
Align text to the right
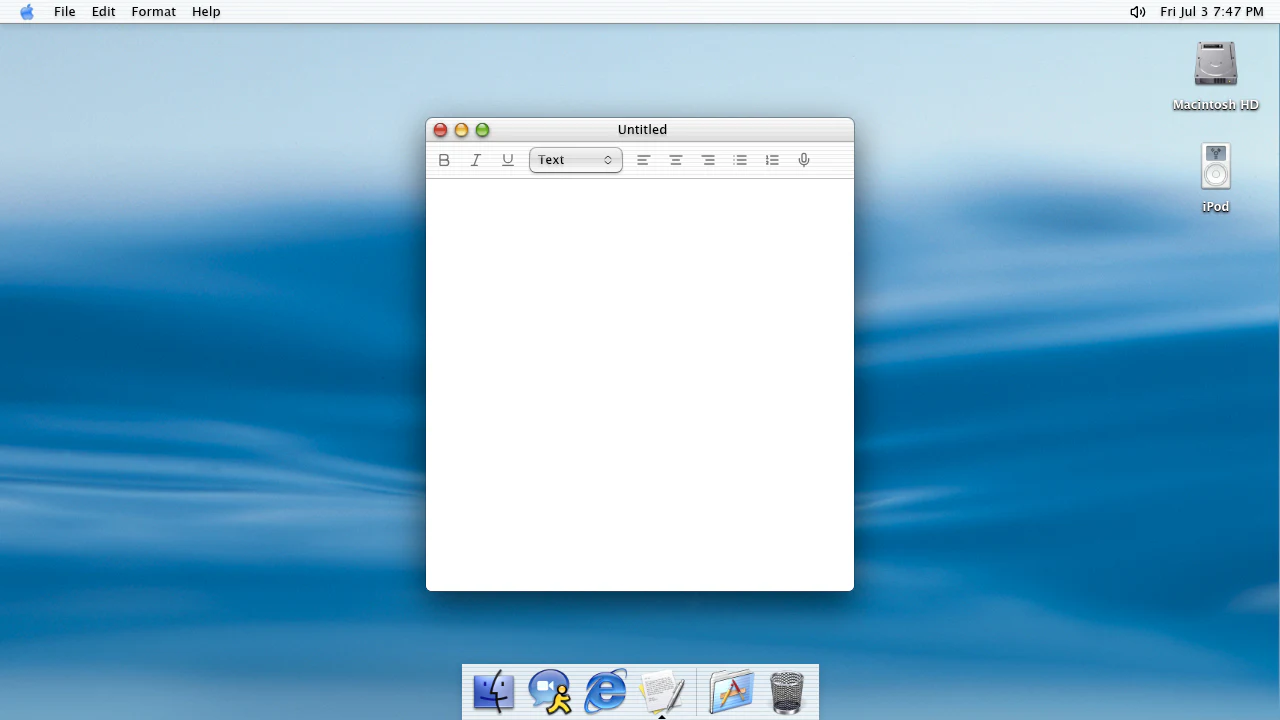pos(708,160)
